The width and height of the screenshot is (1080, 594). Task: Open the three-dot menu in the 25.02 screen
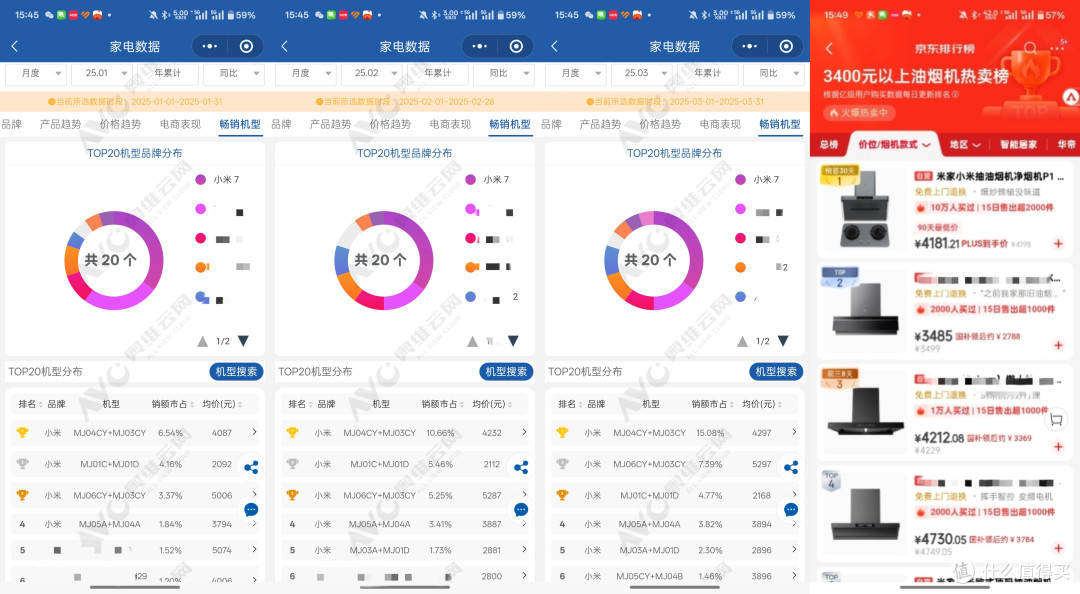pos(479,46)
